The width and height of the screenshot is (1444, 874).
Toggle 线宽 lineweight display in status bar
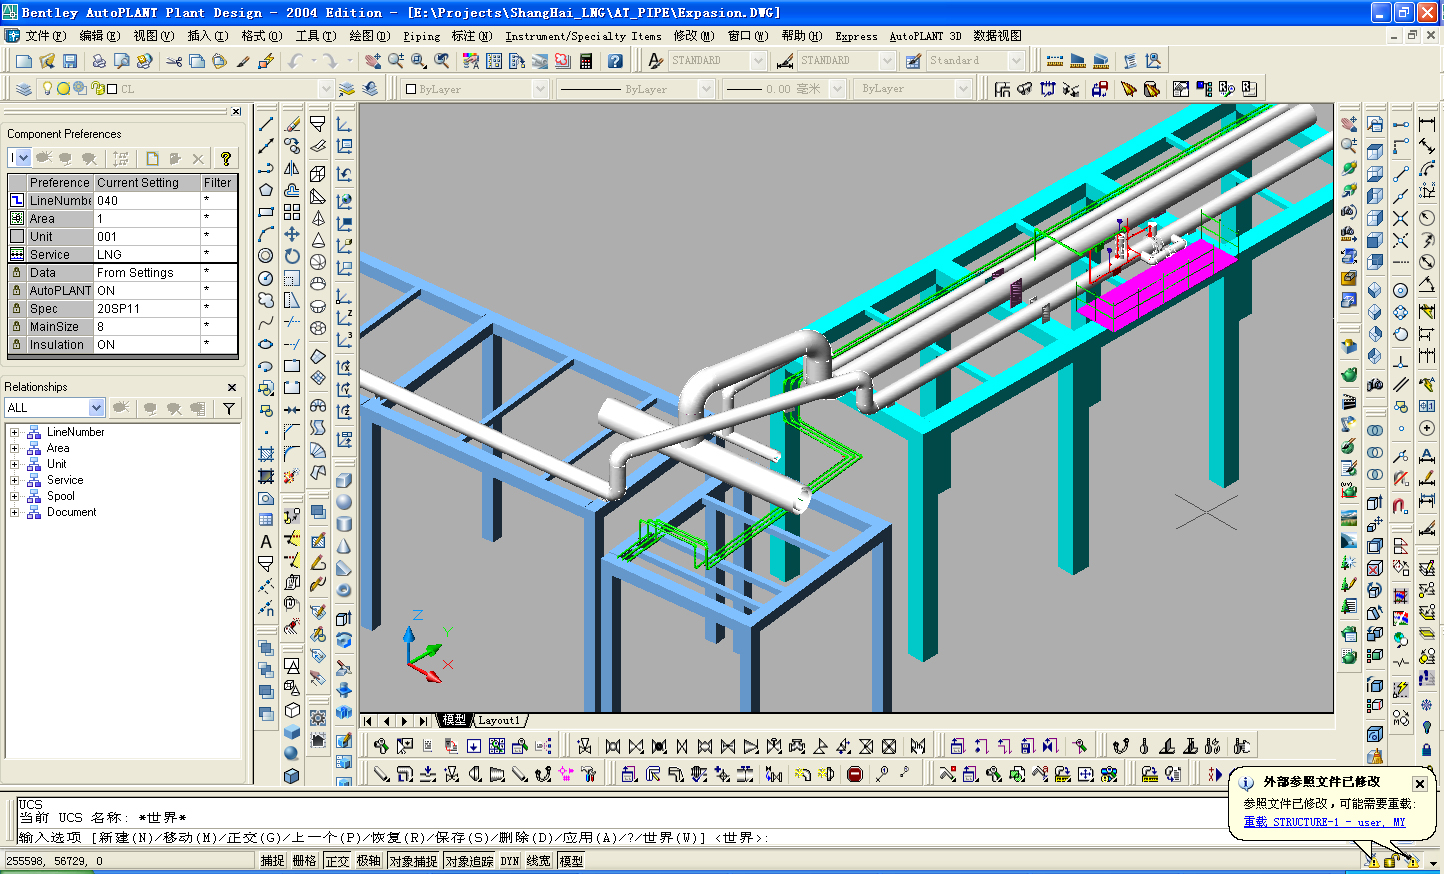[x=539, y=861]
